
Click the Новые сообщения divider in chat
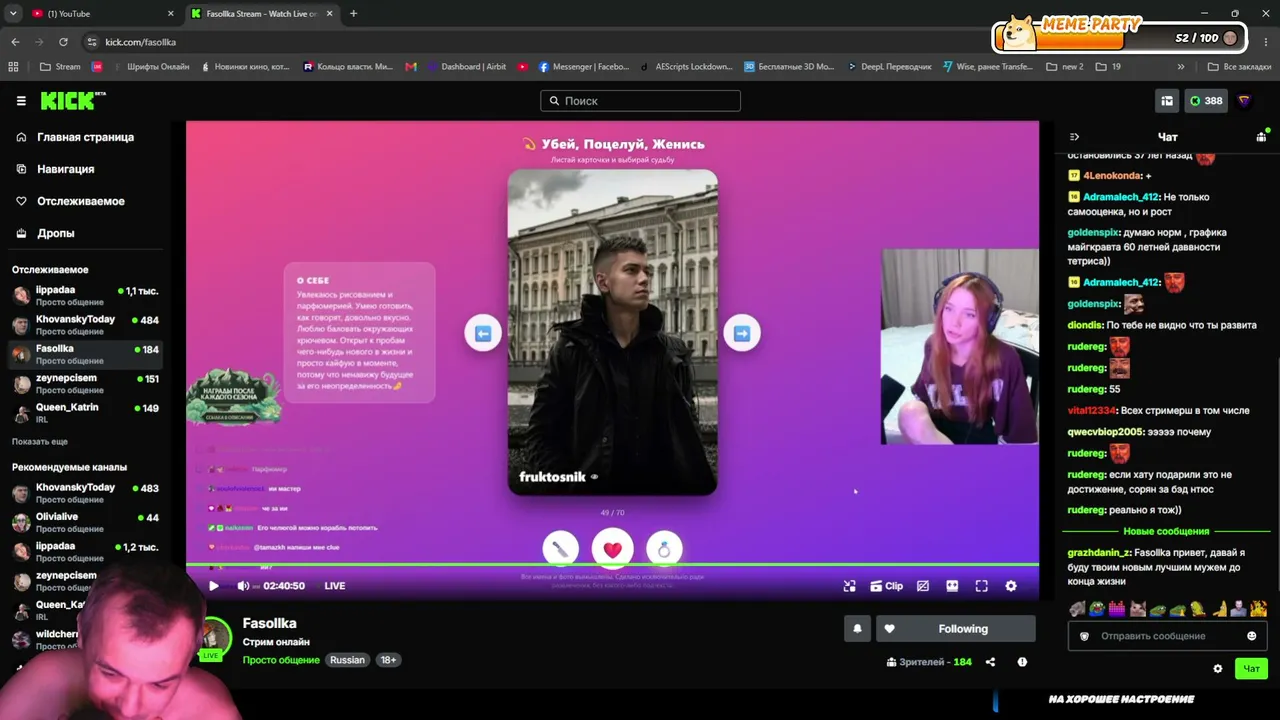[x=1166, y=531]
